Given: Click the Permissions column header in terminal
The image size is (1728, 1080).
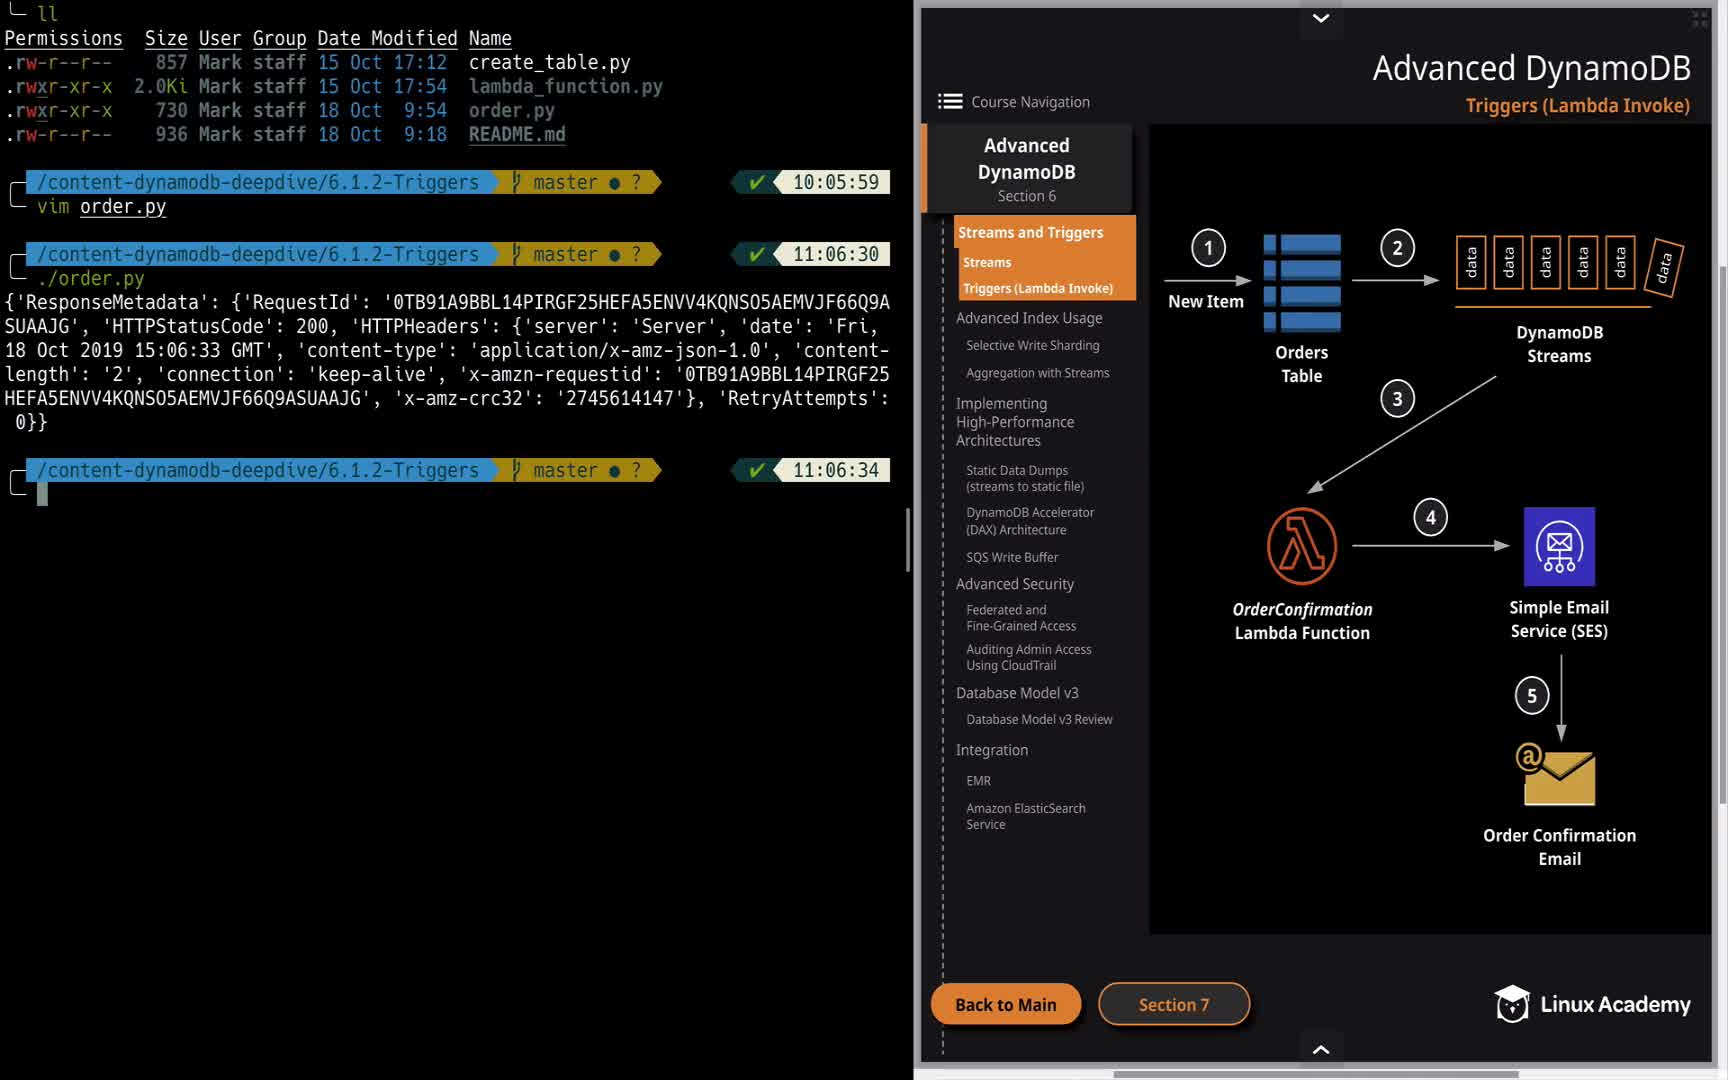Looking at the screenshot, I should coord(63,38).
